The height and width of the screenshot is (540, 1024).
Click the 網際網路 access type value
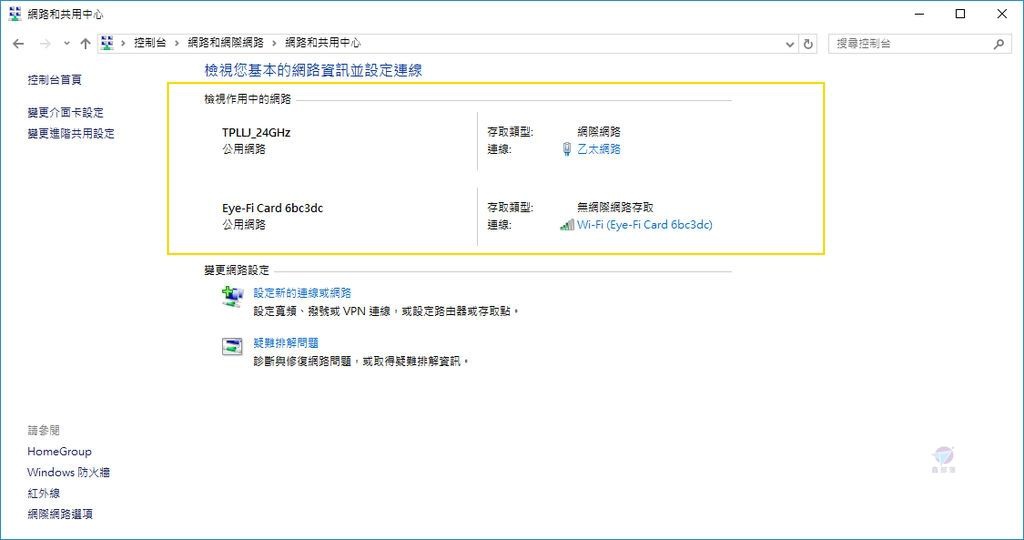pyautogui.click(x=599, y=132)
